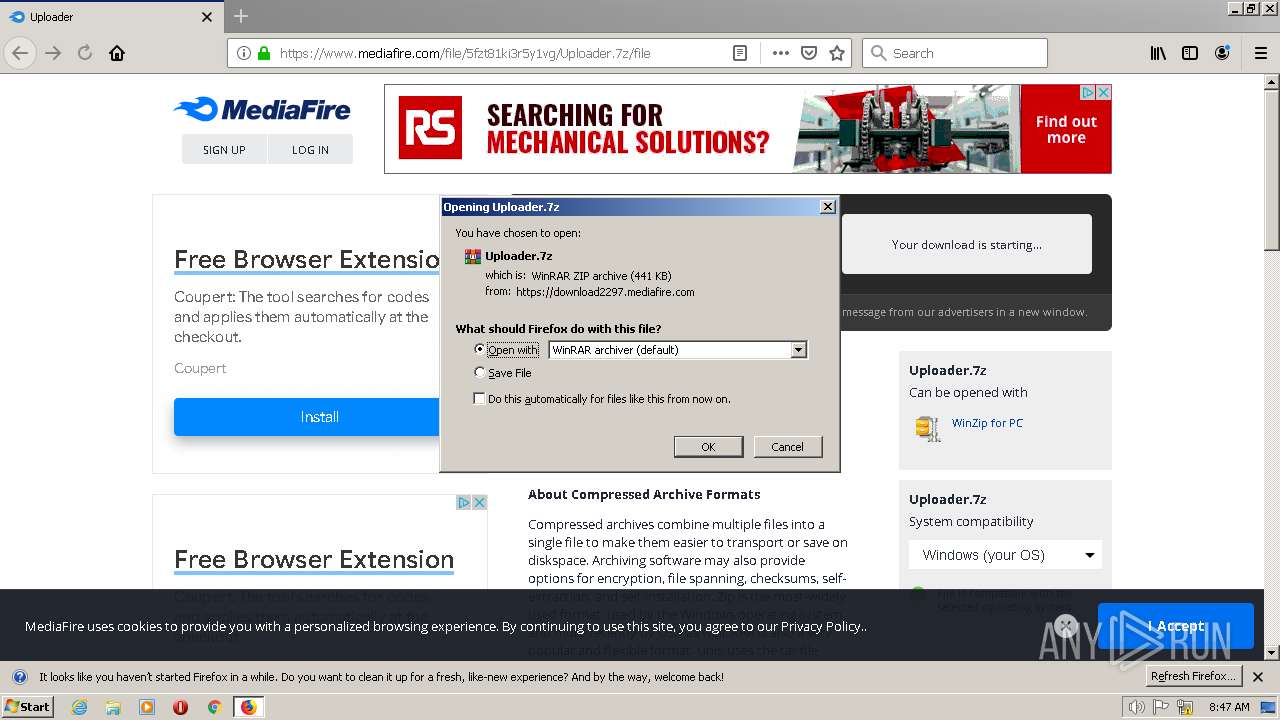Click the taskbar clock 8:47 AM
The height and width of the screenshot is (720, 1280).
pos(1229,707)
